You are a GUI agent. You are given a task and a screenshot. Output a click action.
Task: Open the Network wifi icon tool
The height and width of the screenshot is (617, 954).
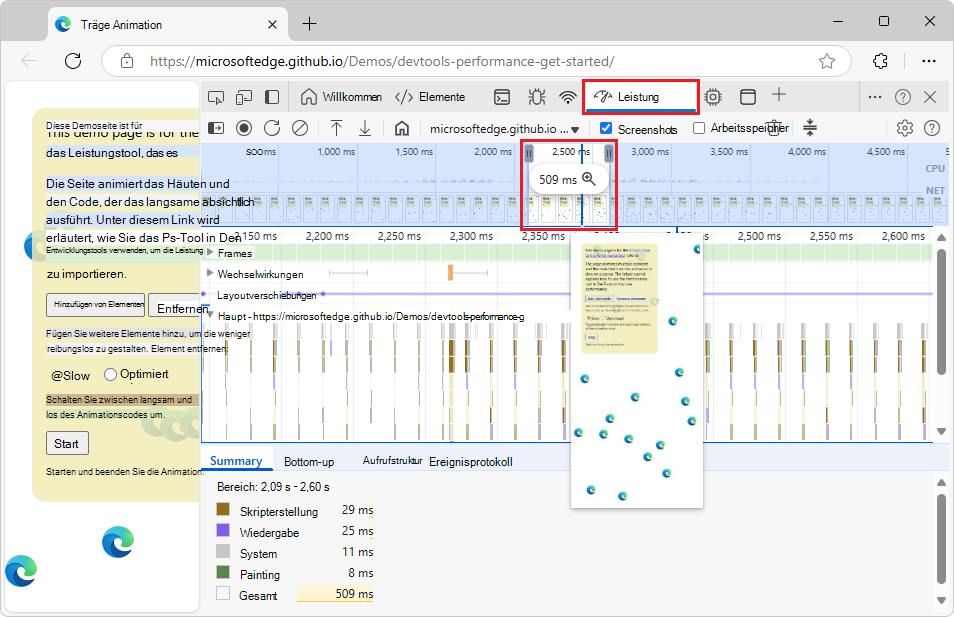pos(568,97)
